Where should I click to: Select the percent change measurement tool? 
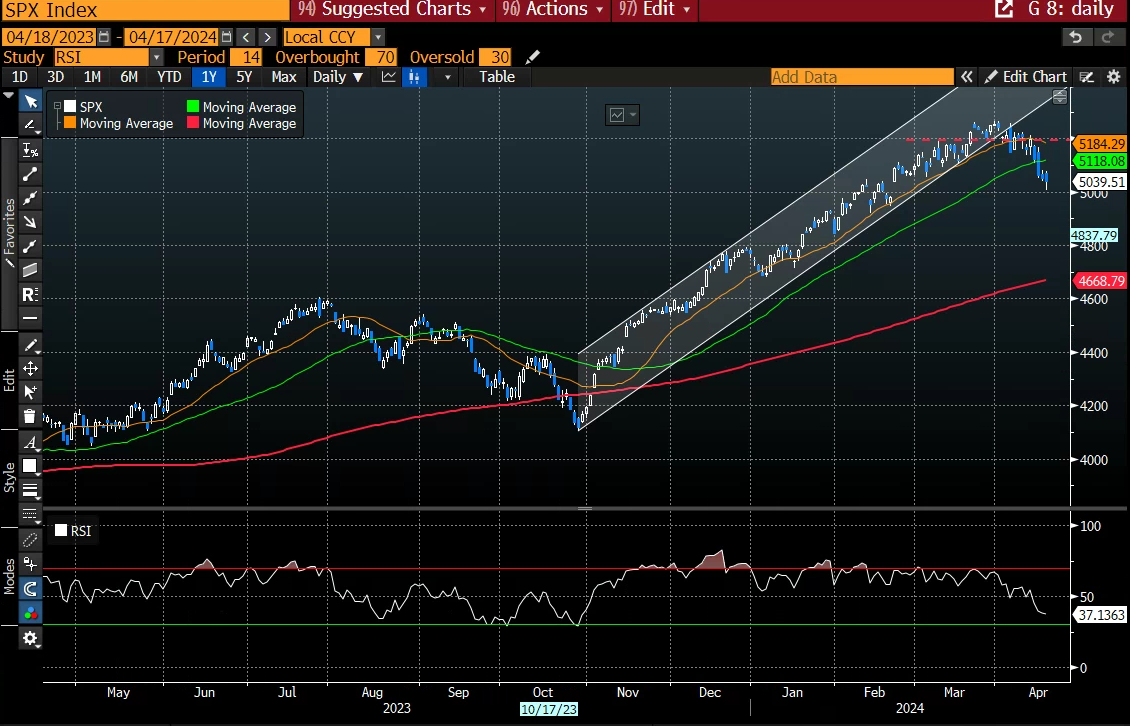click(30, 150)
